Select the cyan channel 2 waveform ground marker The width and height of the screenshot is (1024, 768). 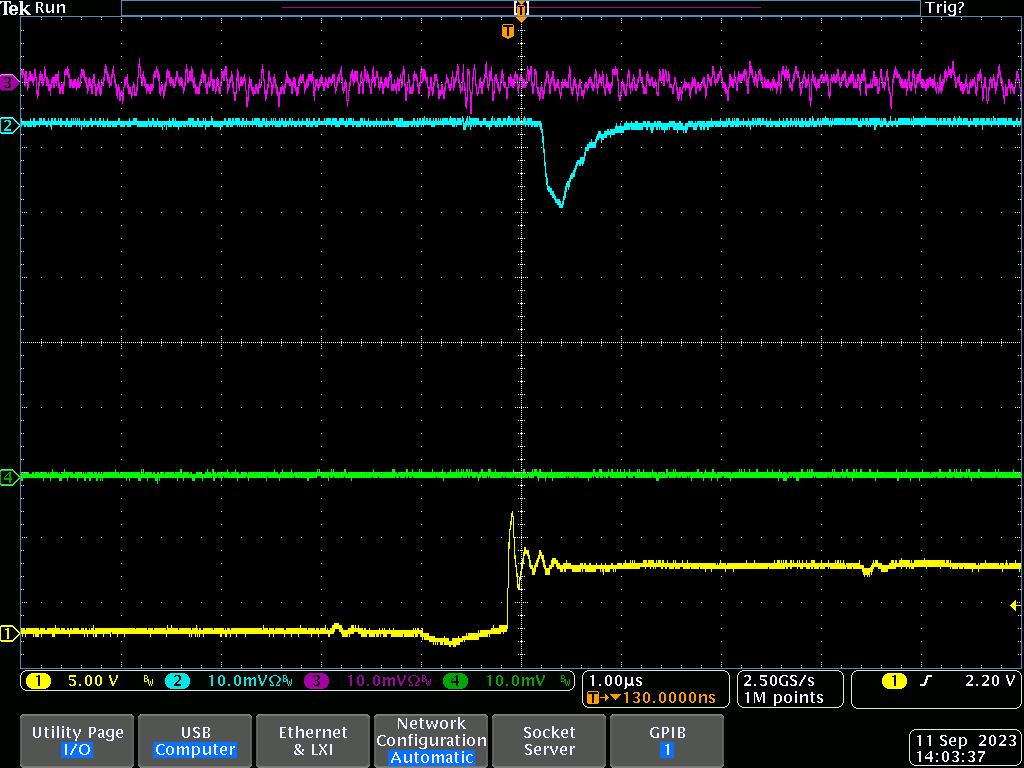tap(9, 125)
